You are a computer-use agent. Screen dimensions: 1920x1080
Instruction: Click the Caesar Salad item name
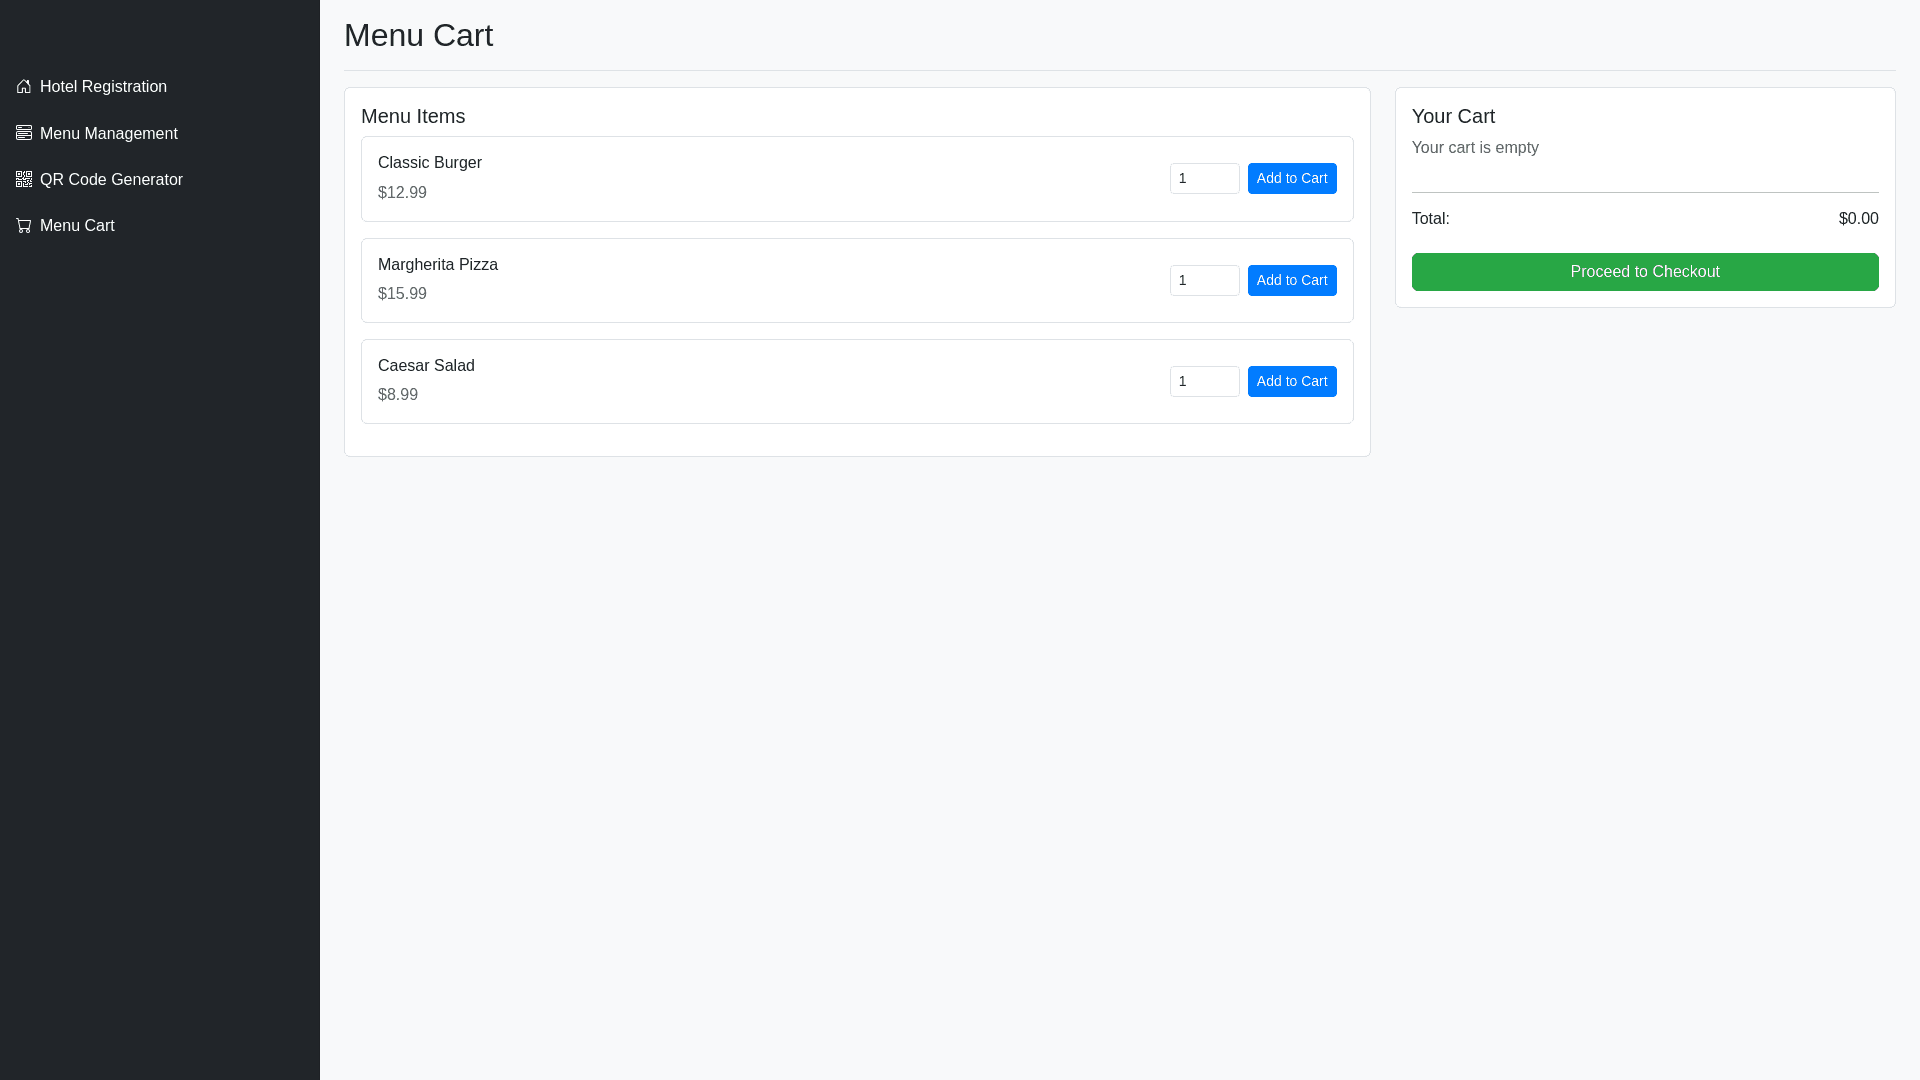tap(426, 366)
